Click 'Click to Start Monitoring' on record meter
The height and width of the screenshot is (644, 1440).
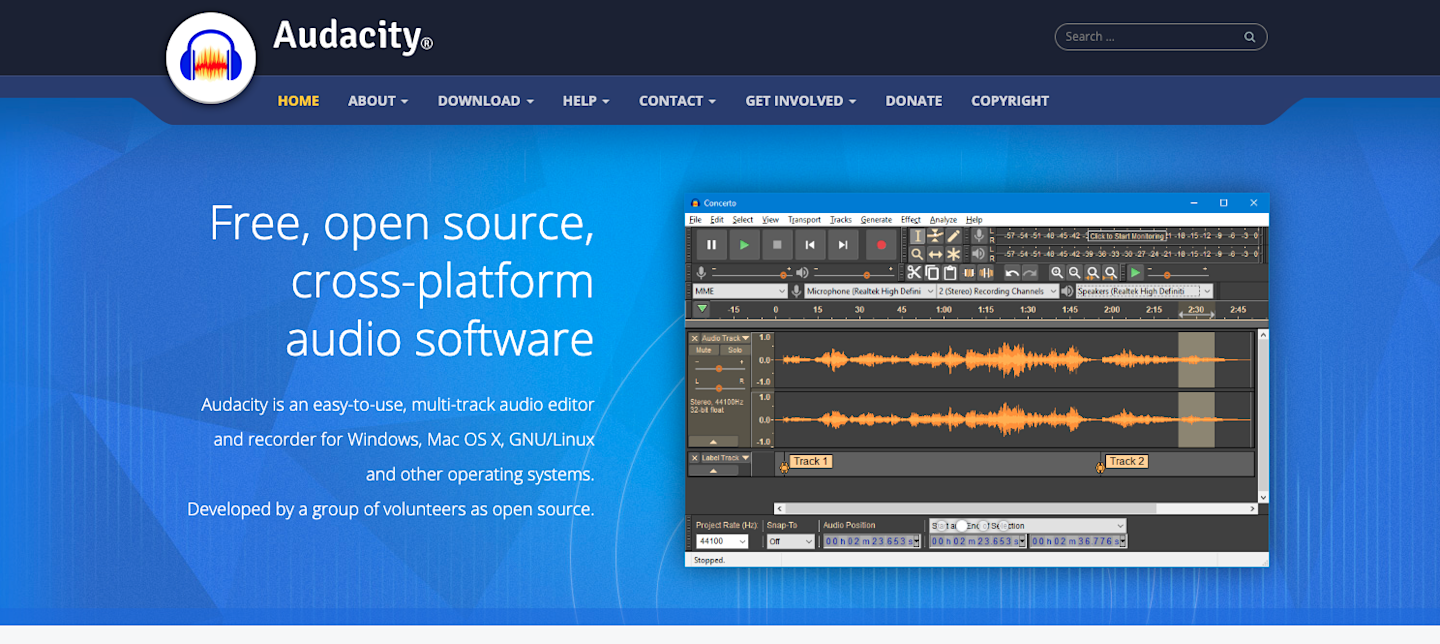[1127, 236]
